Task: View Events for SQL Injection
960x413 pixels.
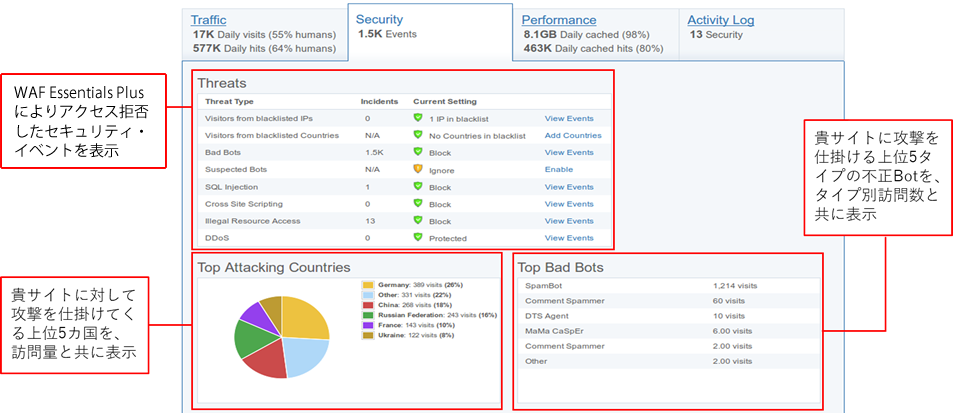Action: pyautogui.click(x=569, y=187)
